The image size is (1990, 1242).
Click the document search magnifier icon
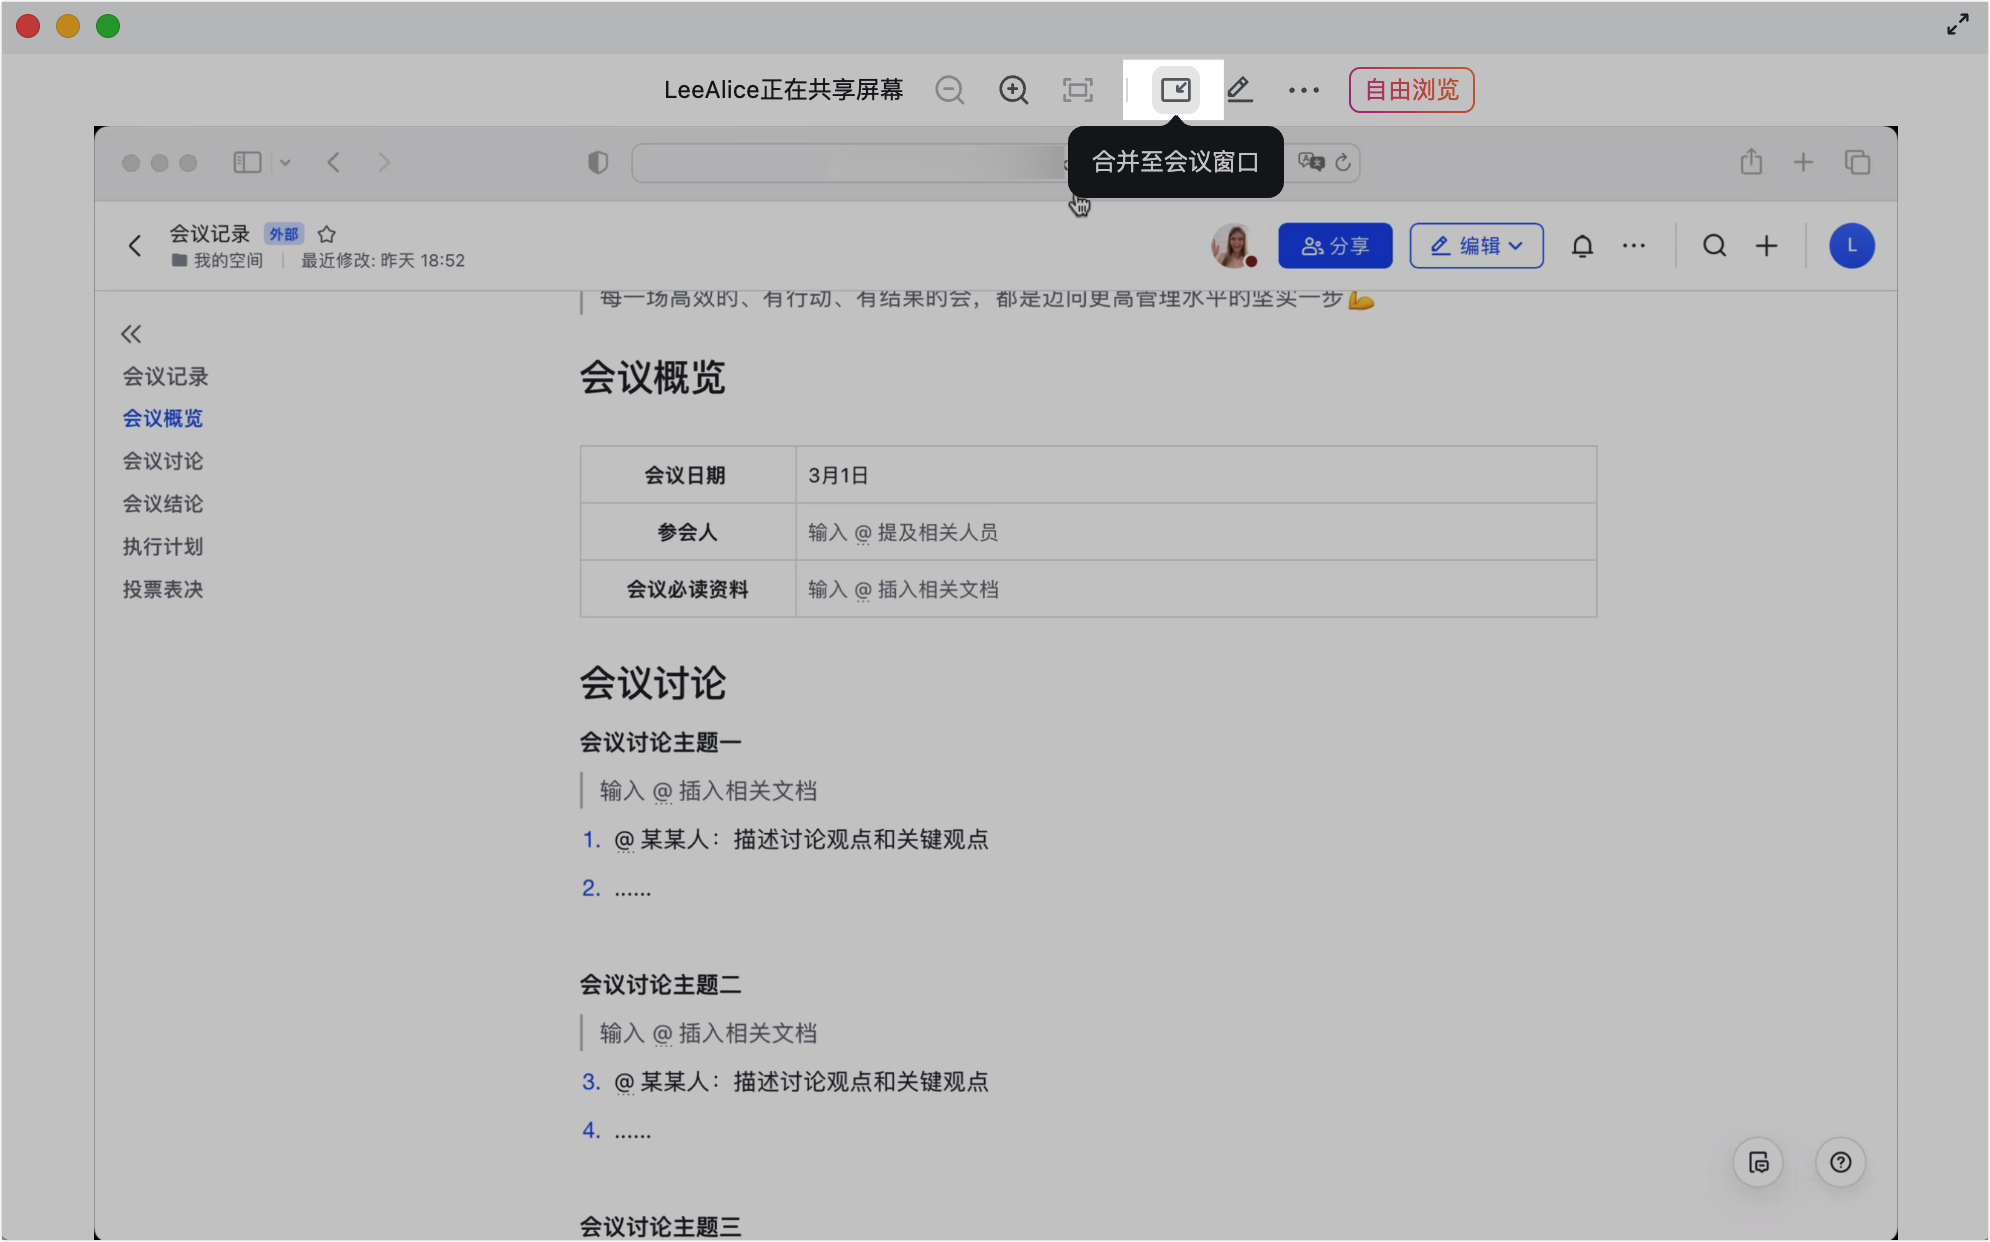[1714, 246]
